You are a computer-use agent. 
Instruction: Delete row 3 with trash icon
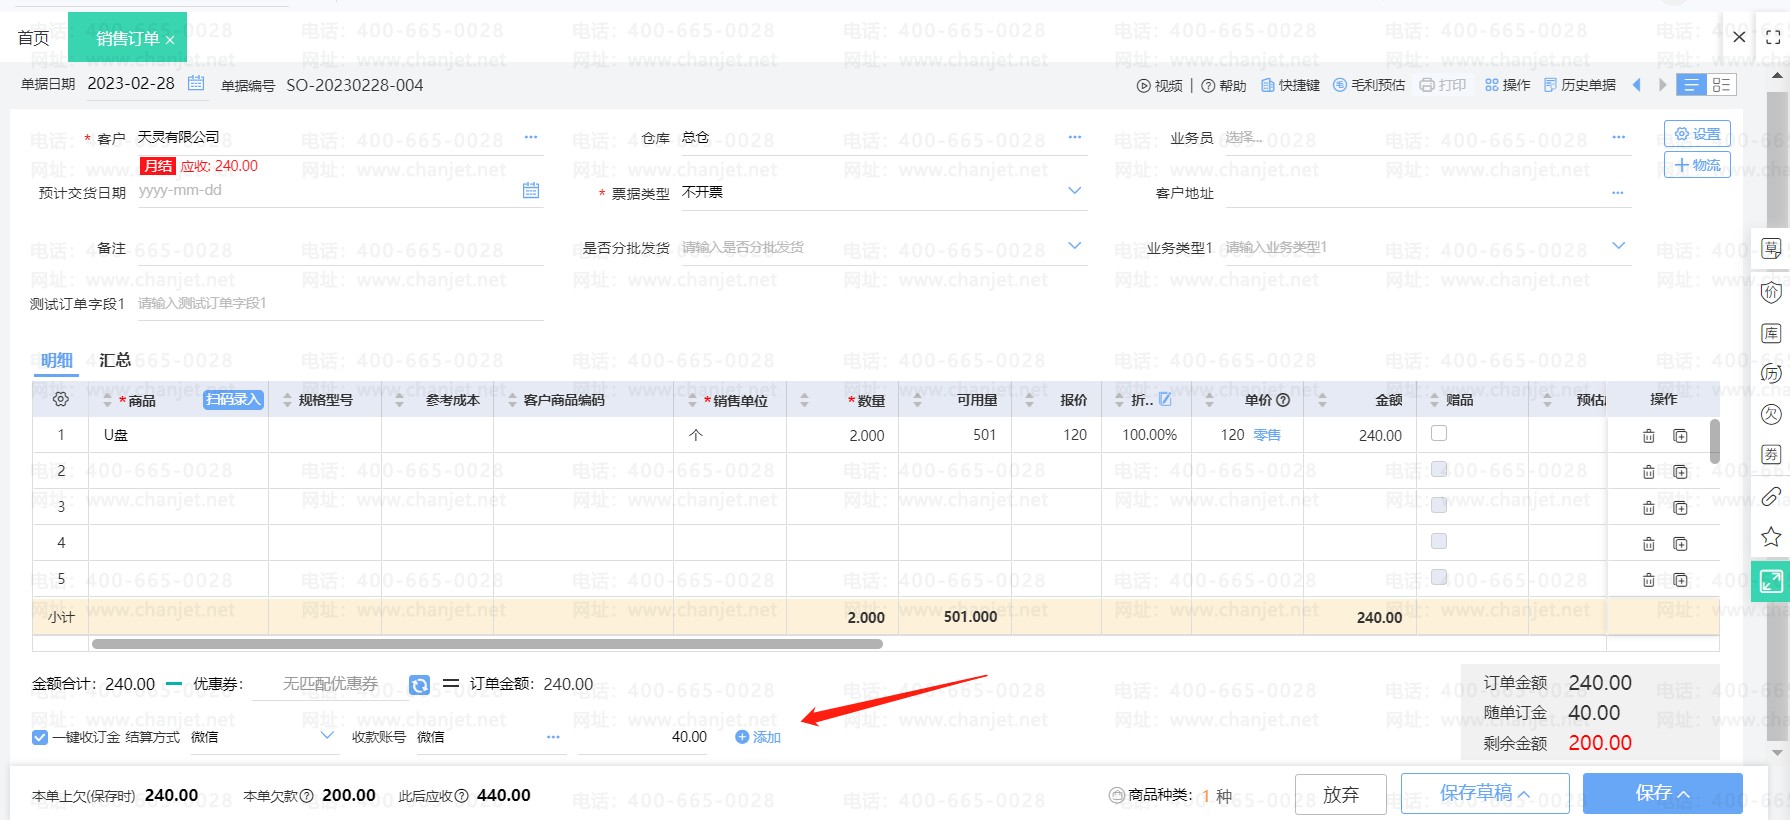(1649, 508)
